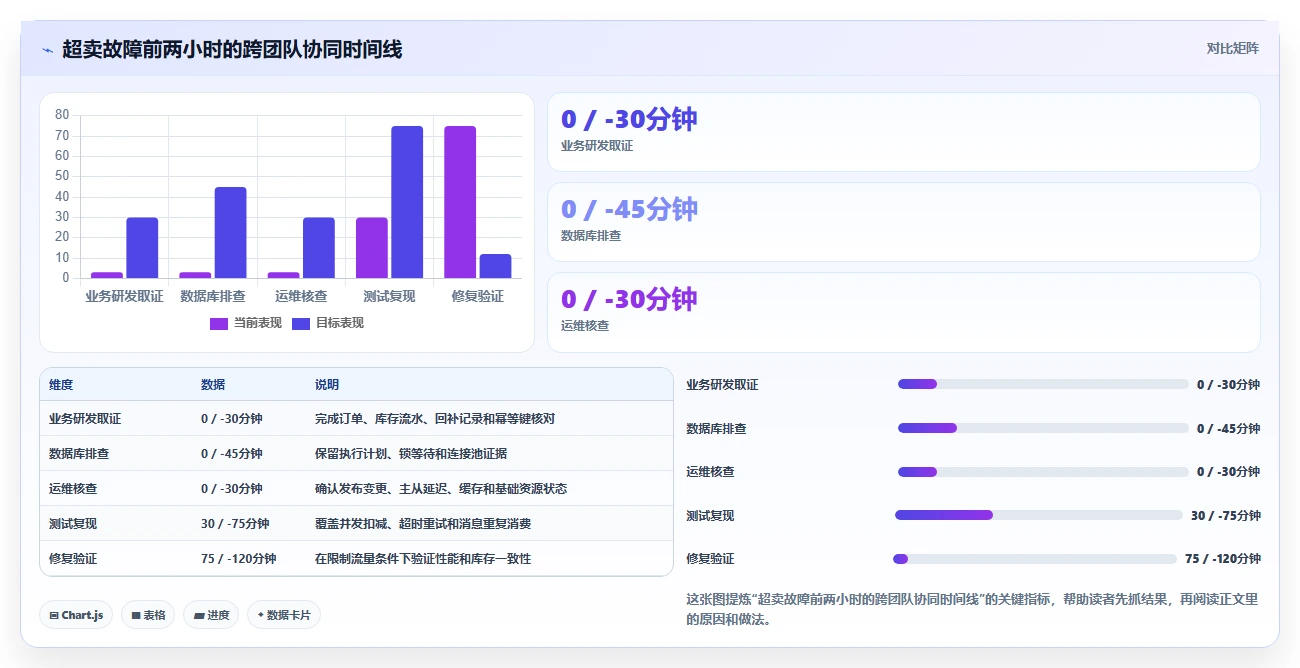Click the 运维核查 progress bar
1300x668 pixels.
pyautogui.click(x=1043, y=471)
